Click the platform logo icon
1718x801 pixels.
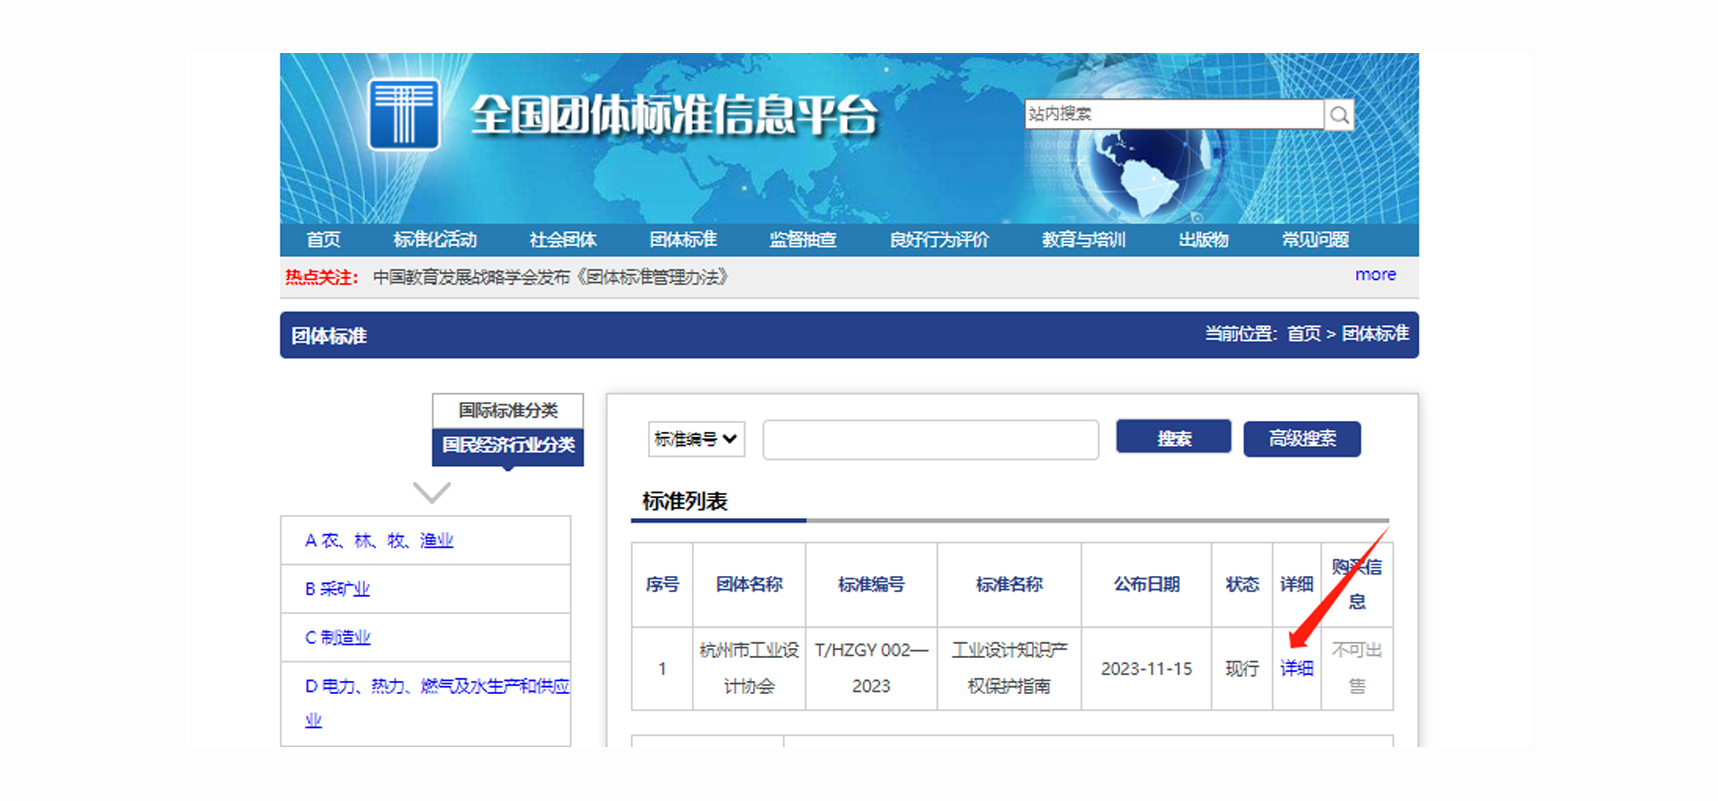tap(404, 114)
